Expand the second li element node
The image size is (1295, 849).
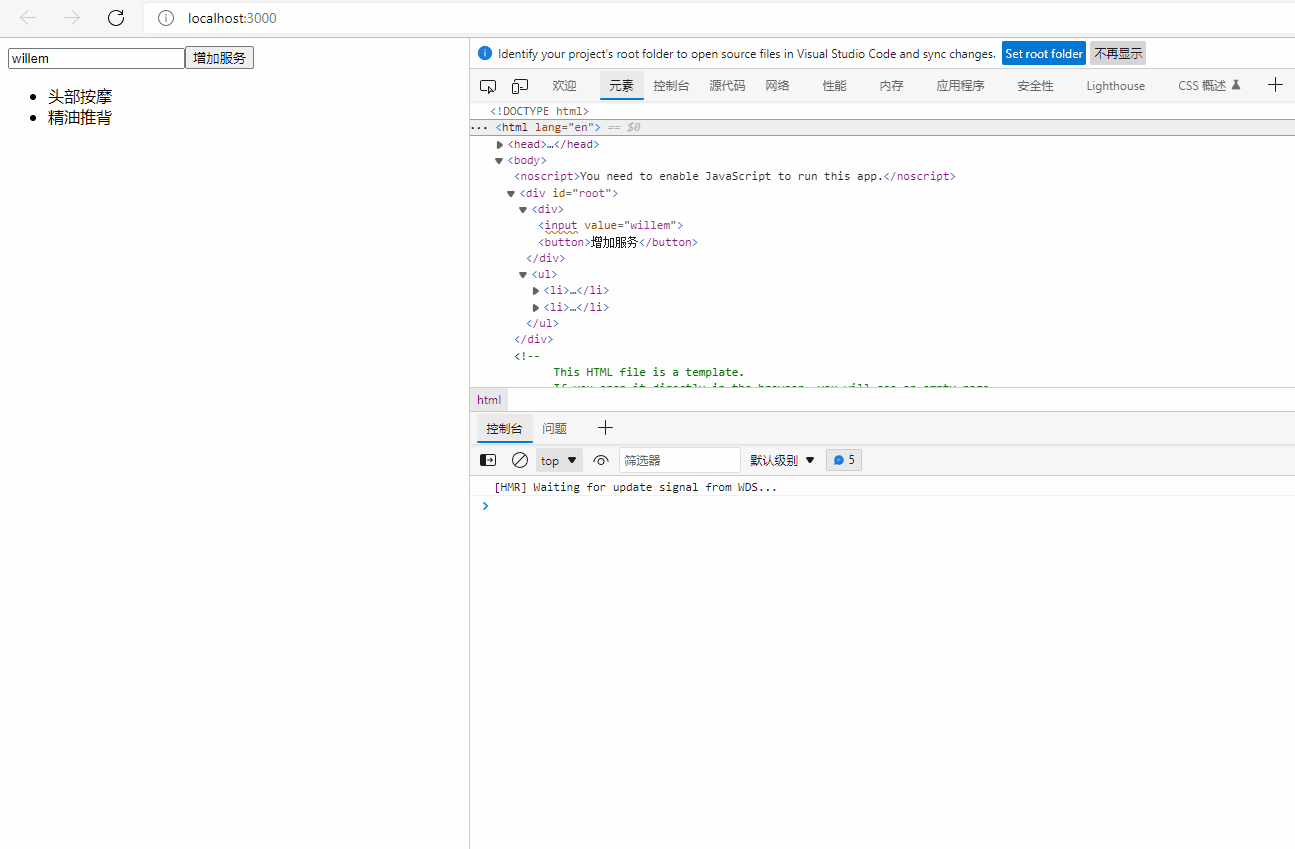click(536, 308)
